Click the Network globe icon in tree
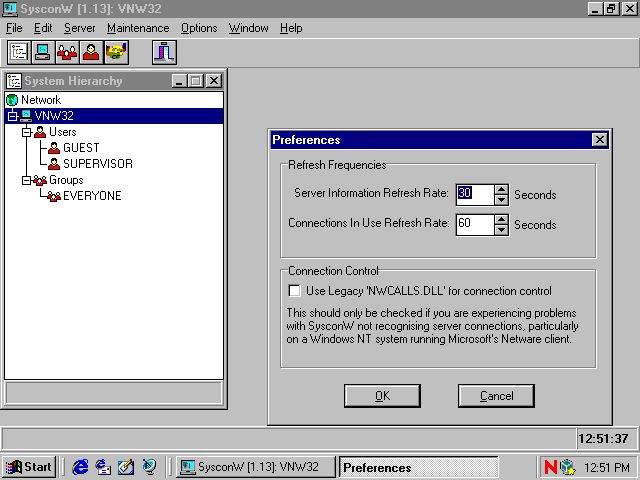 12,100
